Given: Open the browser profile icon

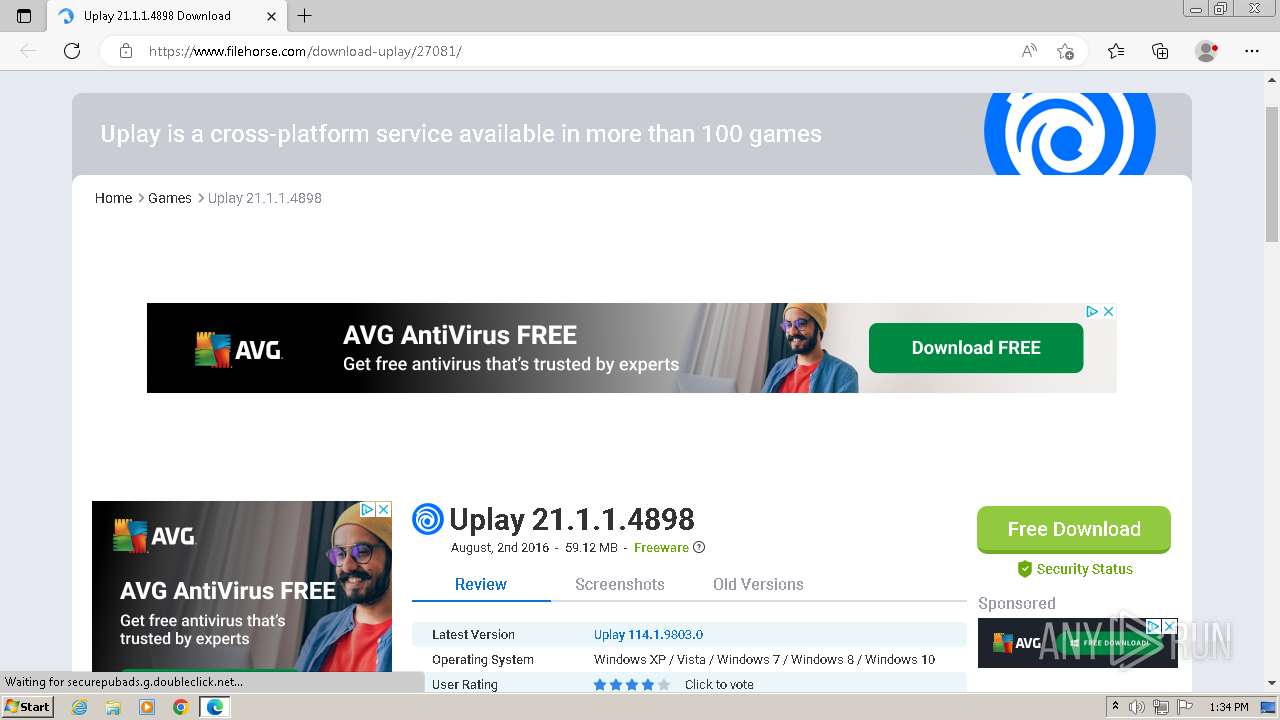Looking at the screenshot, I should click(x=1206, y=51).
